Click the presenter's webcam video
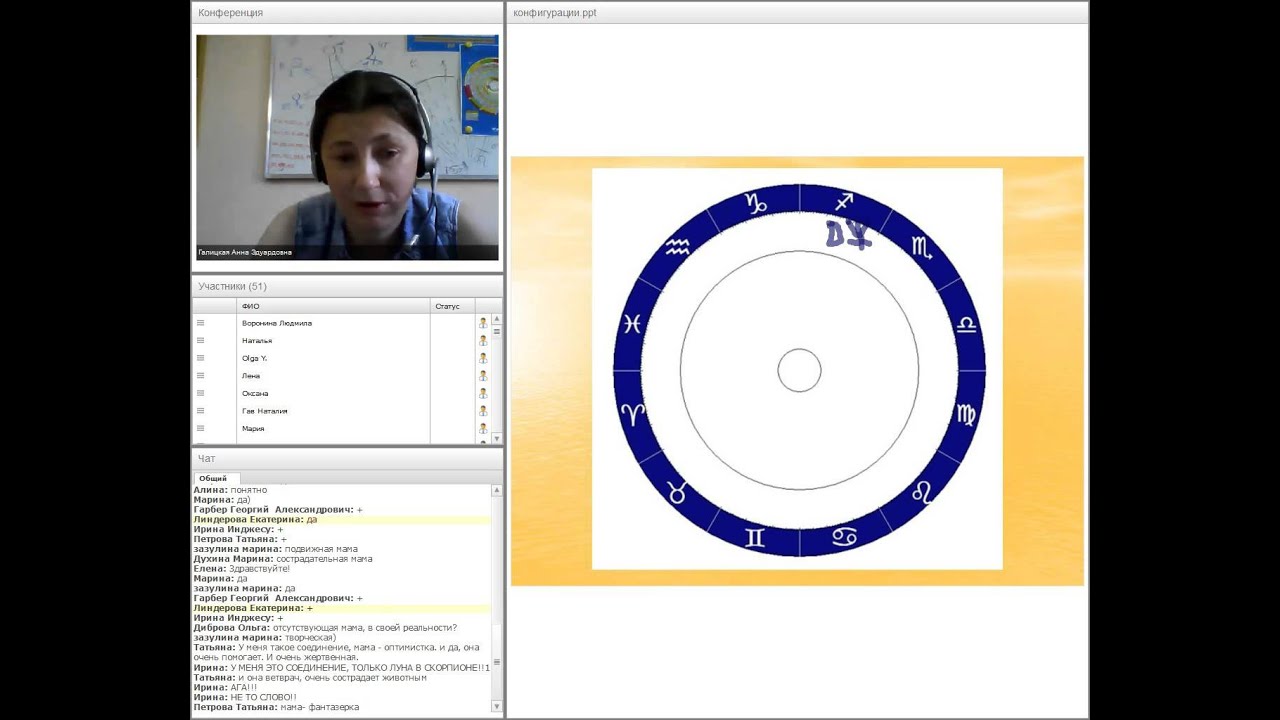Screen dimensions: 1280x720 click(x=347, y=148)
